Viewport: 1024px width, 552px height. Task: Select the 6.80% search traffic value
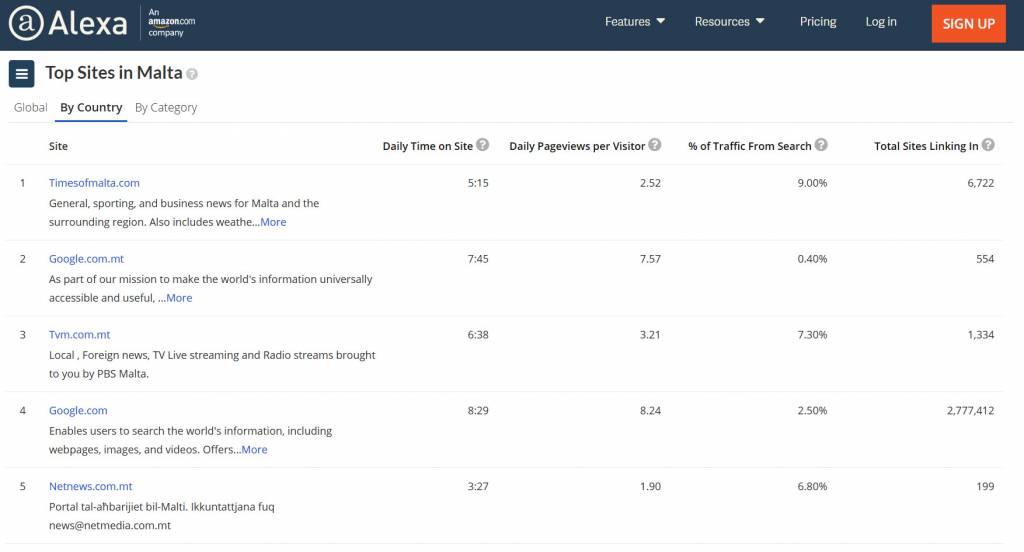click(x=812, y=486)
